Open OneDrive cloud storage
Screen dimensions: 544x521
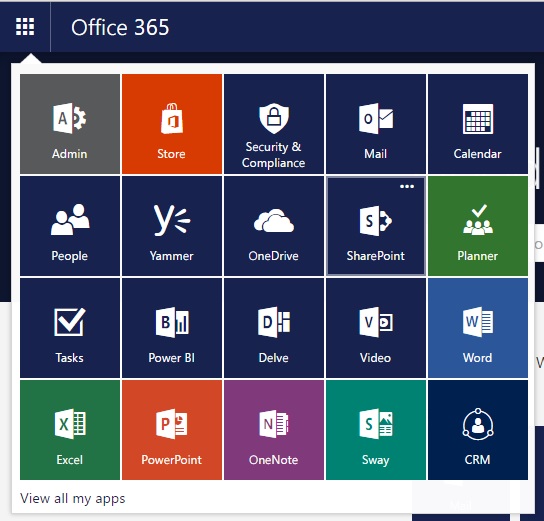pos(274,226)
